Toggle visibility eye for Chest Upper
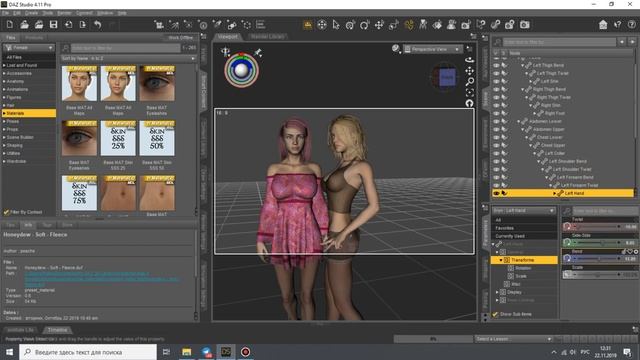 (496, 145)
